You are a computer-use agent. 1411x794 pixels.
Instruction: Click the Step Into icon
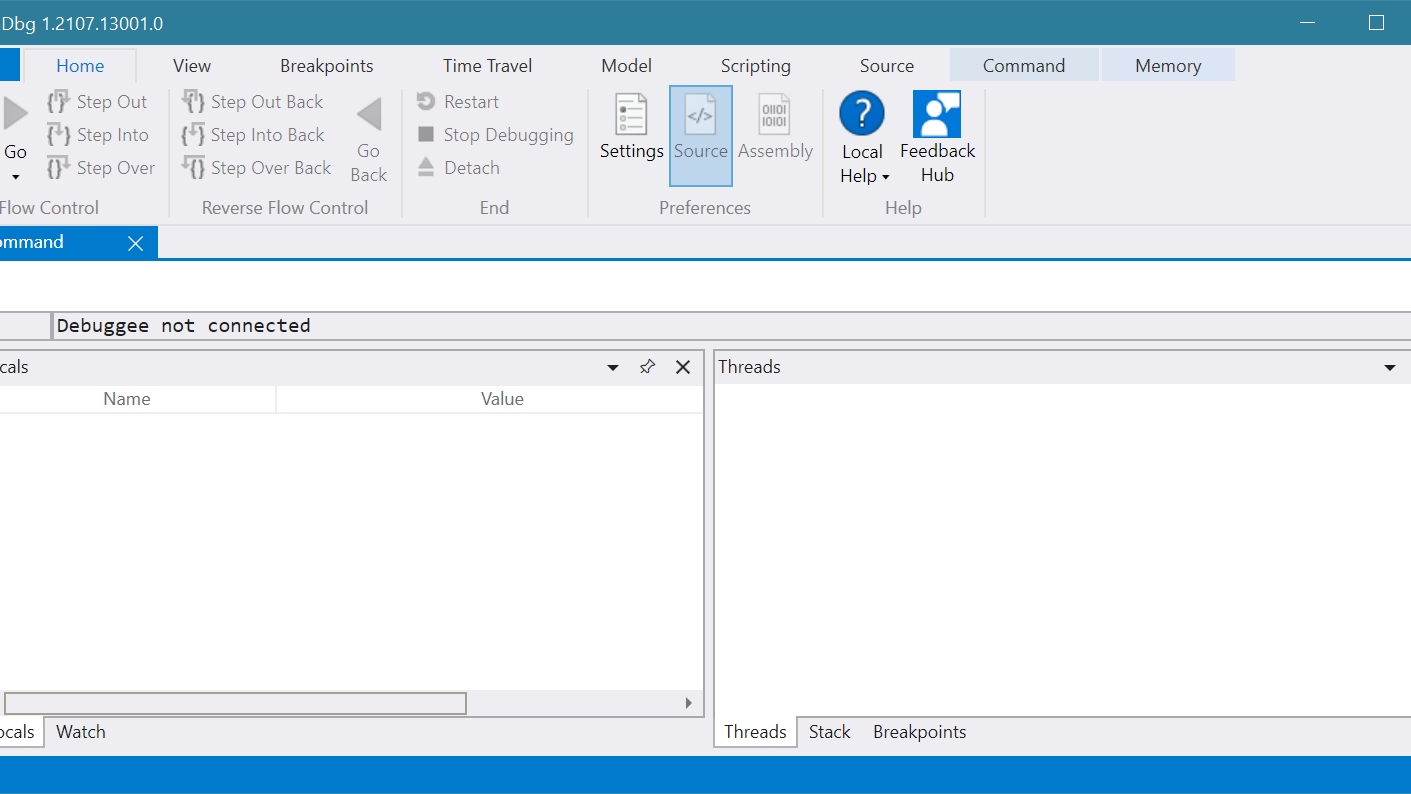[59, 135]
